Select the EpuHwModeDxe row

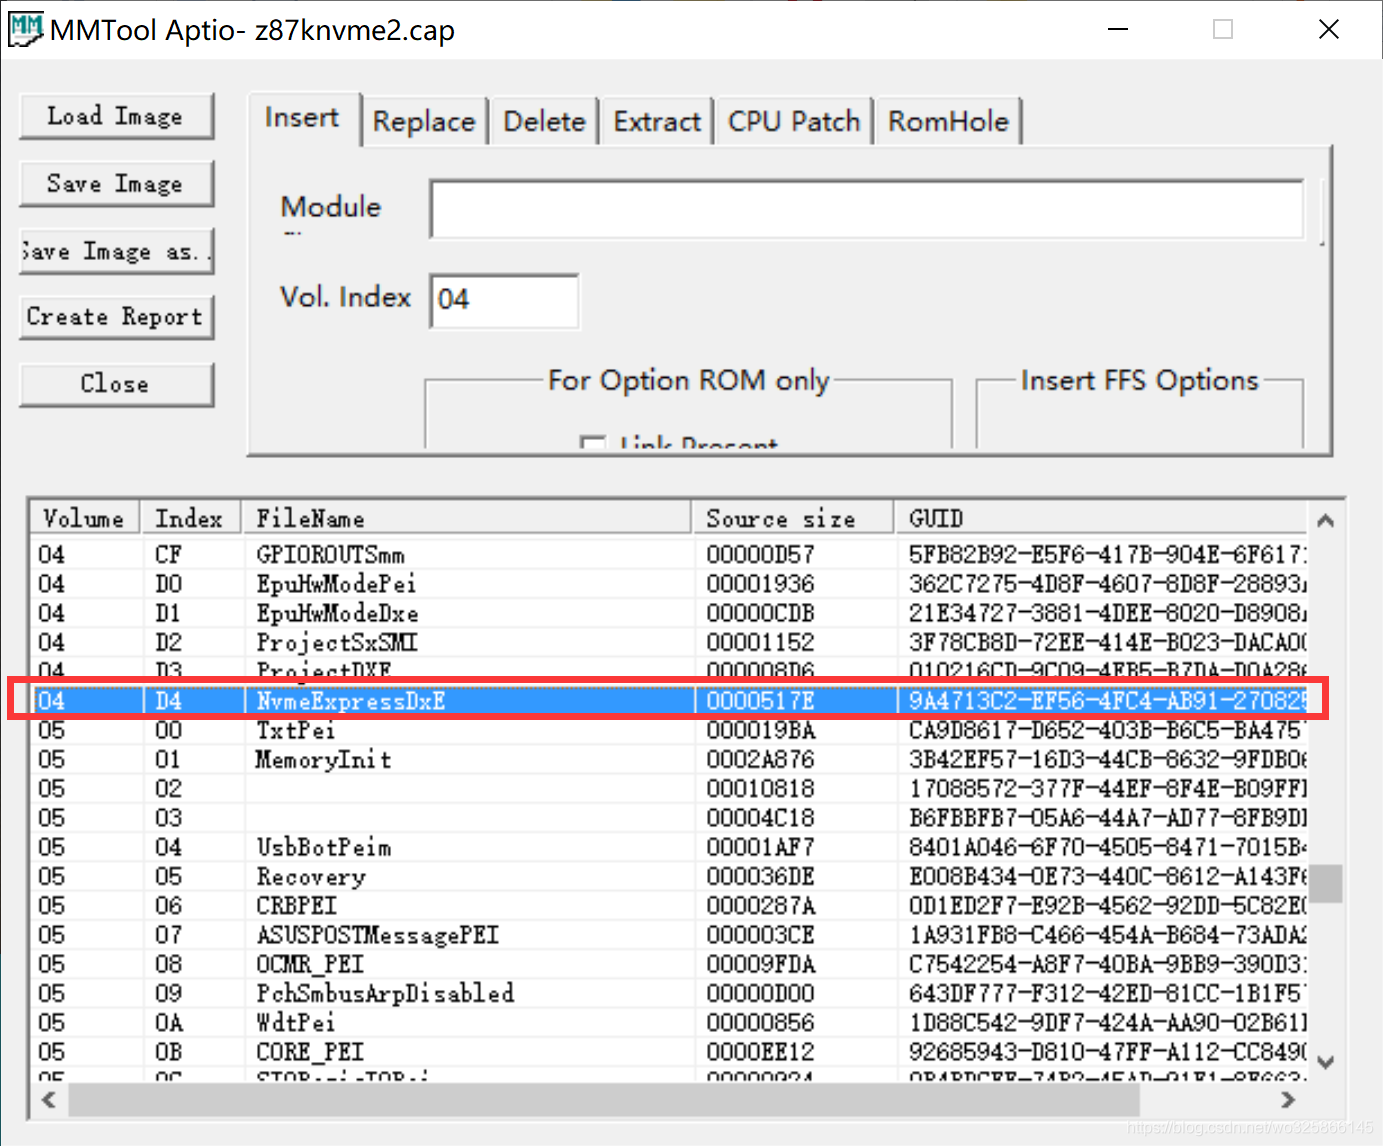coord(668,613)
